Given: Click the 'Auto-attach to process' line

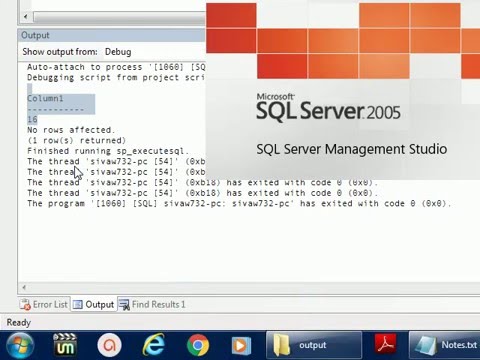Looking at the screenshot, I should 116,67.
